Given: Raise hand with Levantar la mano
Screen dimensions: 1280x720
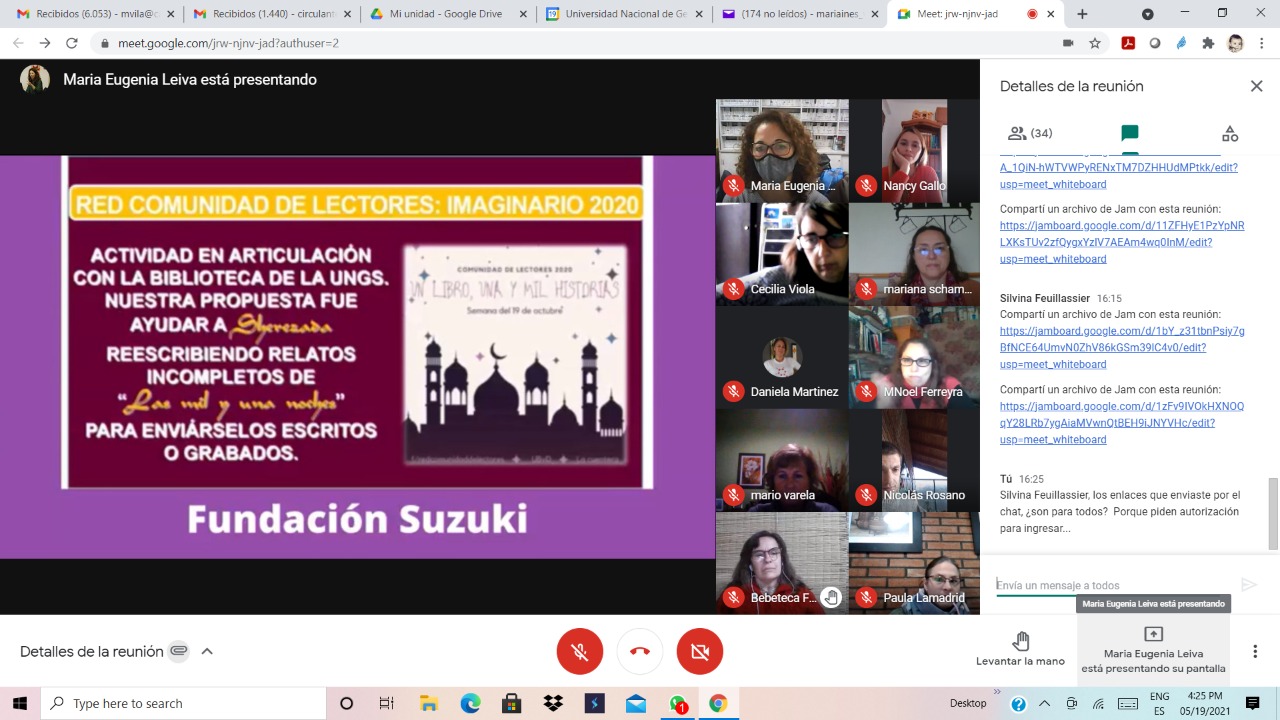Looking at the screenshot, I should point(1020,649).
